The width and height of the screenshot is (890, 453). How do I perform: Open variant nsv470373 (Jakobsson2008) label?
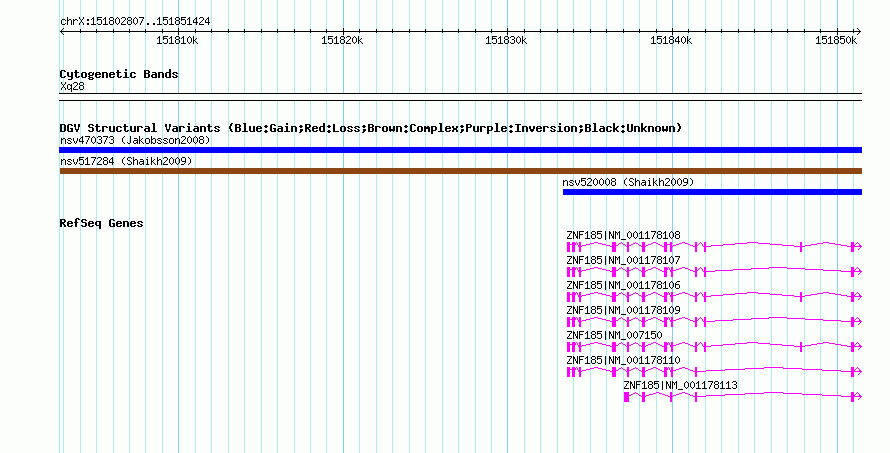(135, 140)
